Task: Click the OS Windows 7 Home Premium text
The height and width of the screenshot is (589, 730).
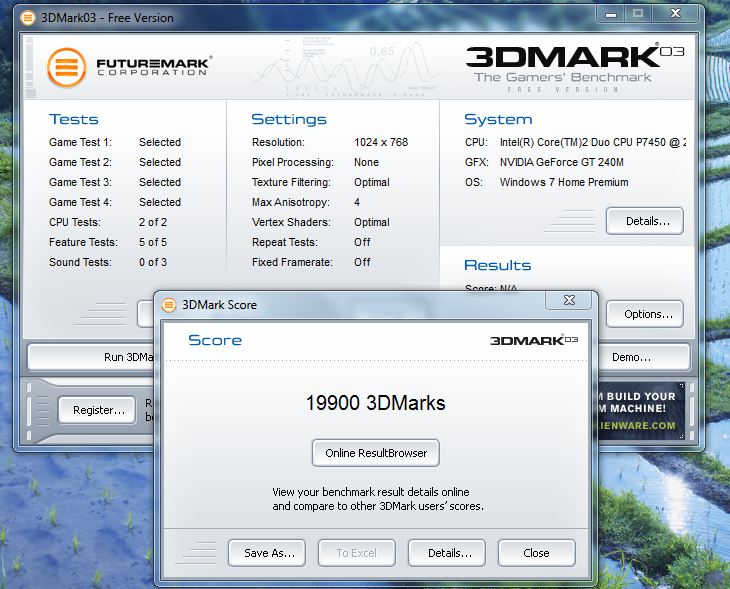Action: click(564, 182)
